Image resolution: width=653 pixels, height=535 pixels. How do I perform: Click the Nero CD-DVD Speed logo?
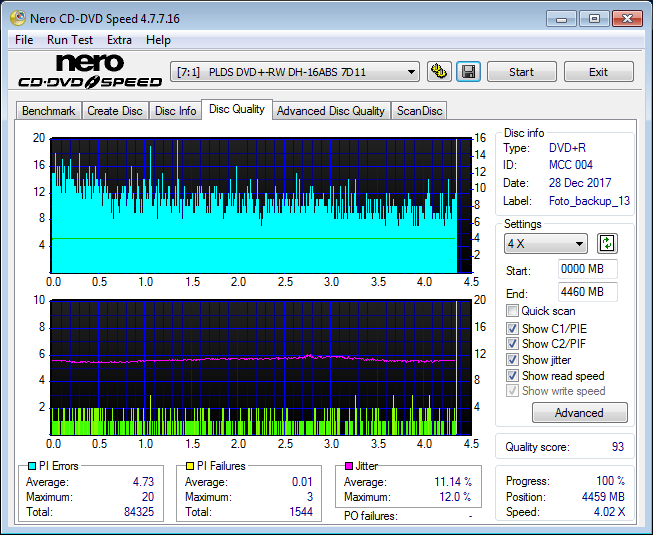(90, 71)
